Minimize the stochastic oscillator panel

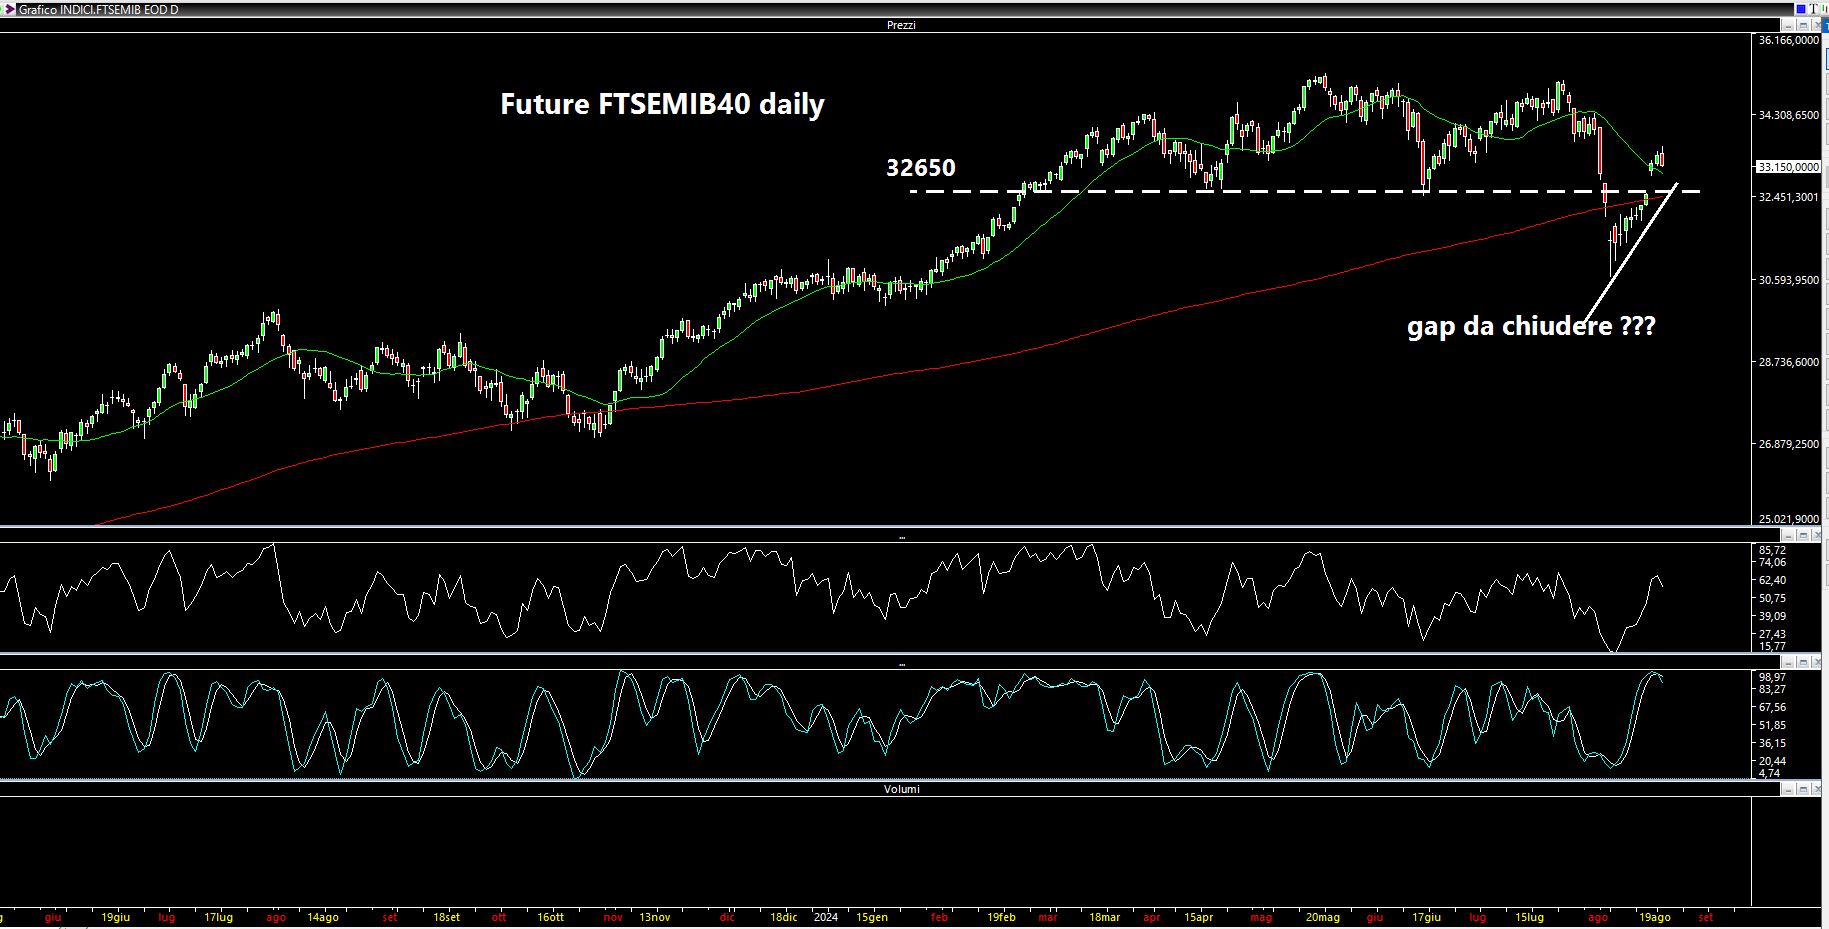(x=1788, y=662)
